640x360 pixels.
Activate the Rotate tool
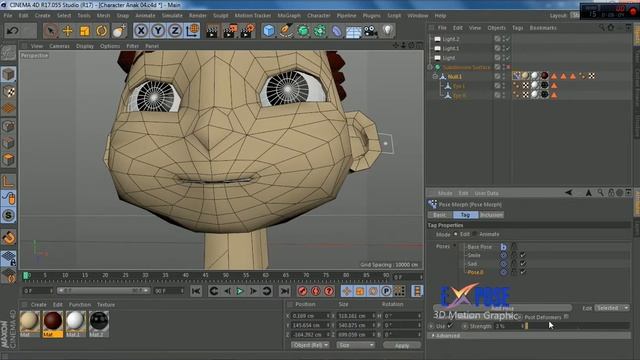(x=102, y=31)
